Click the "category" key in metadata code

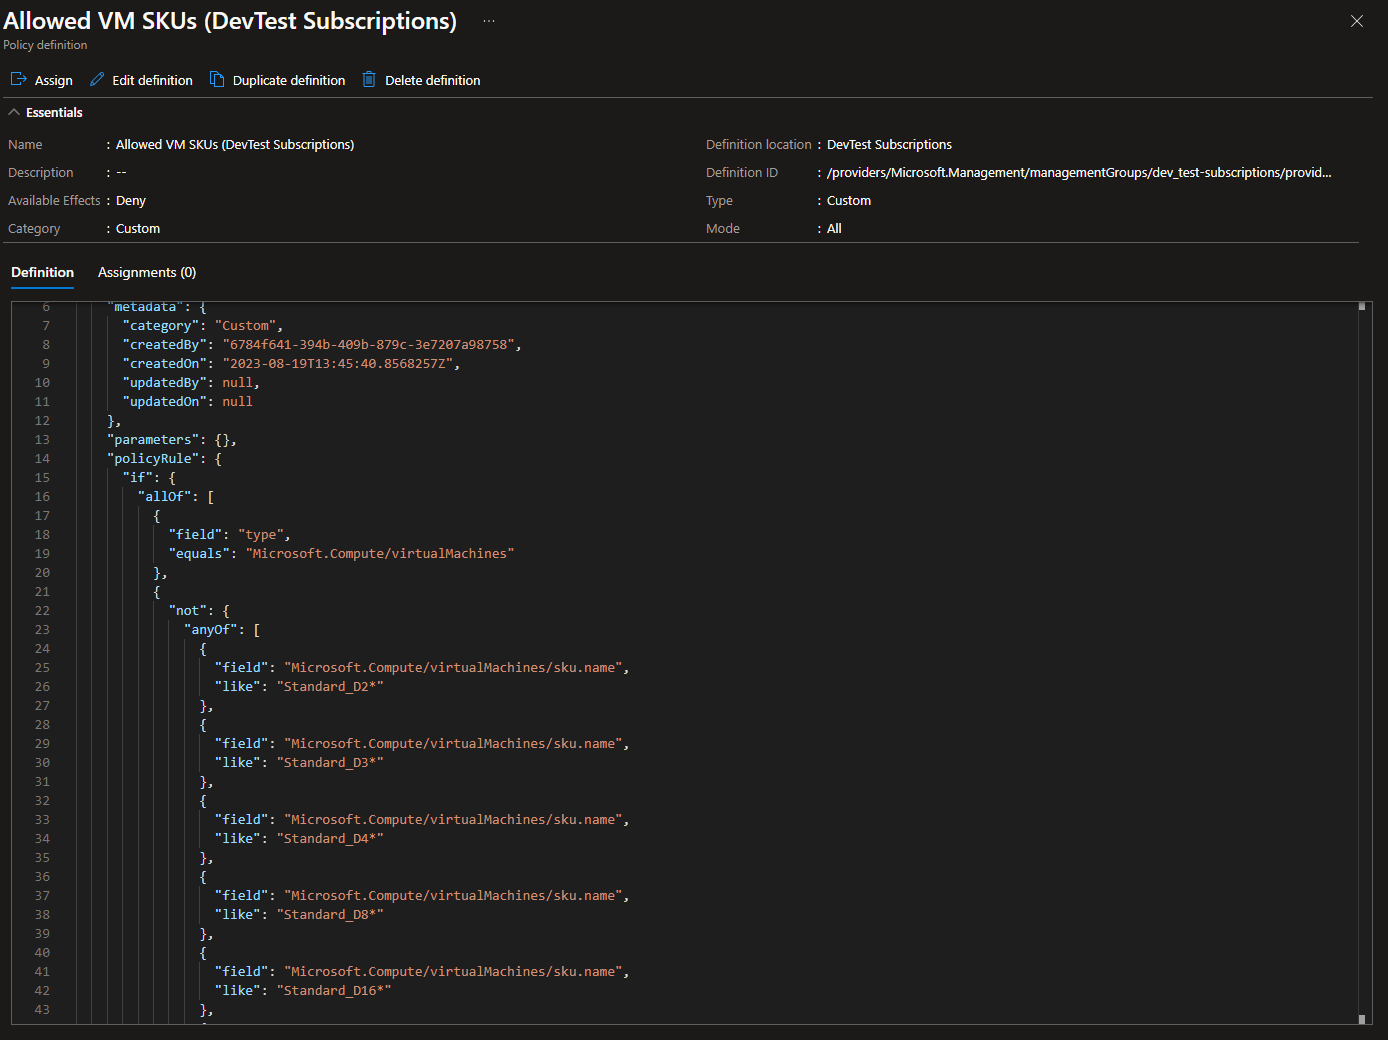[161, 325]
